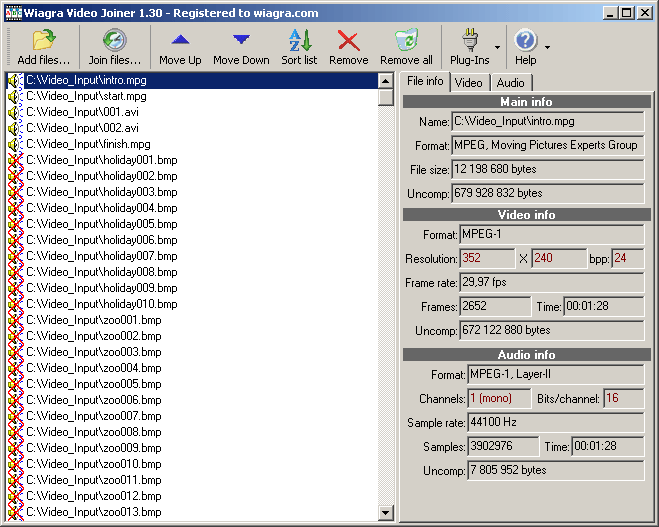The width and height of the screenshot is (659, 527).
Task: Click the File size field 12 198 680 bytes
Action: coord(548,169)
